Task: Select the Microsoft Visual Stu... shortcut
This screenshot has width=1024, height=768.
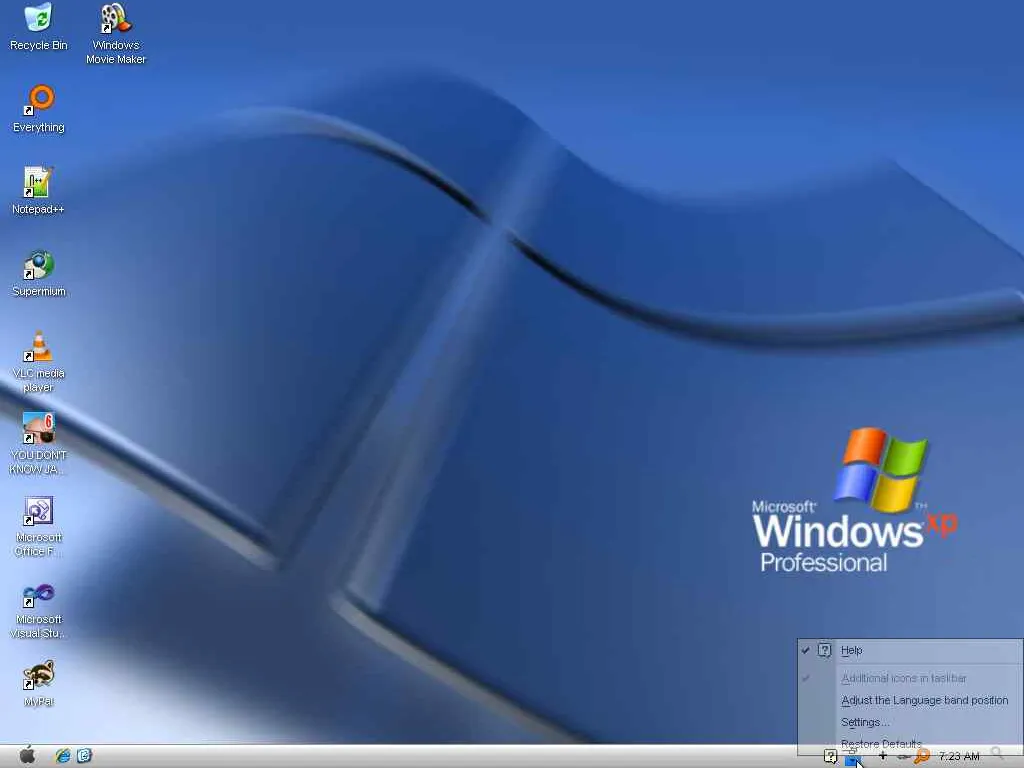Action: [39, 611]
